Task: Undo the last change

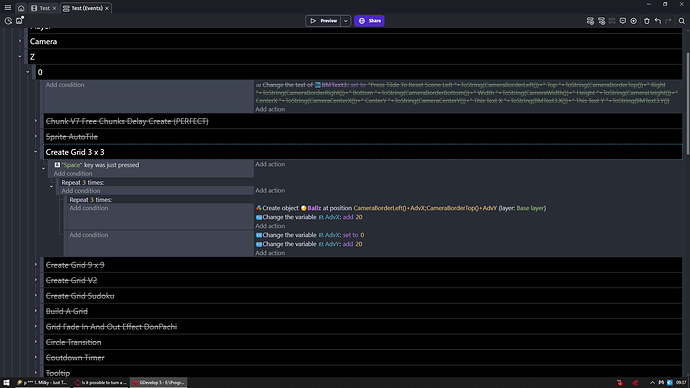Action: 658,21
